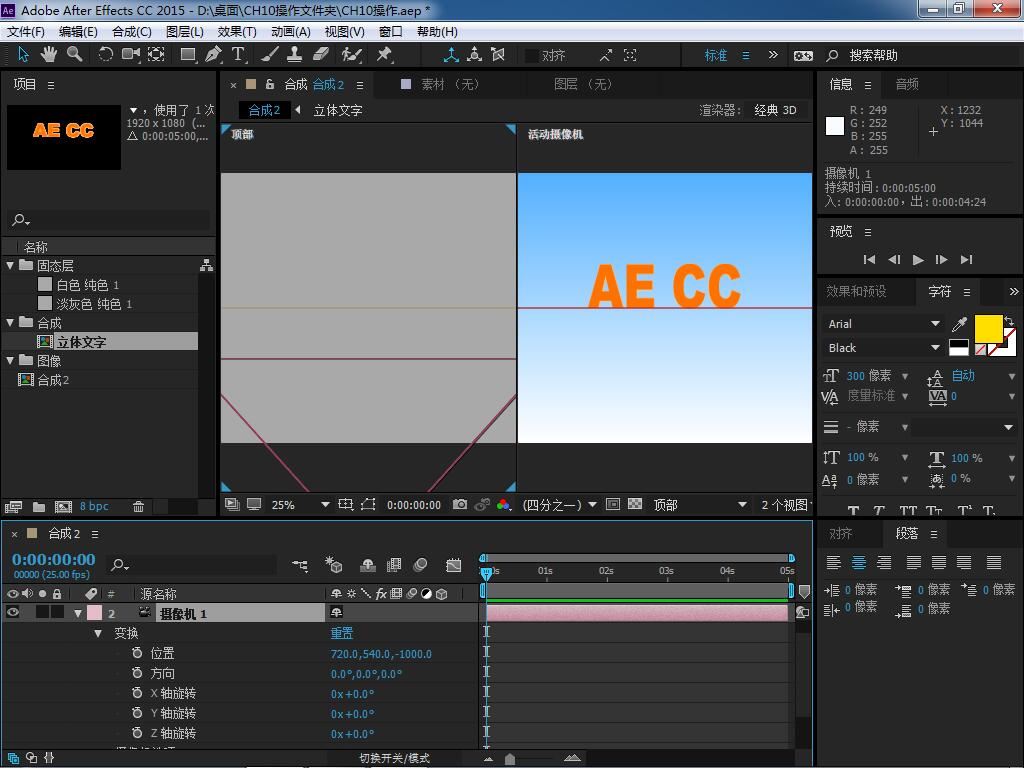This screenshot has width=1024, height=768.
Task: Toggle the 方向 stopwatch keyframe
Action: click(136, 673)
